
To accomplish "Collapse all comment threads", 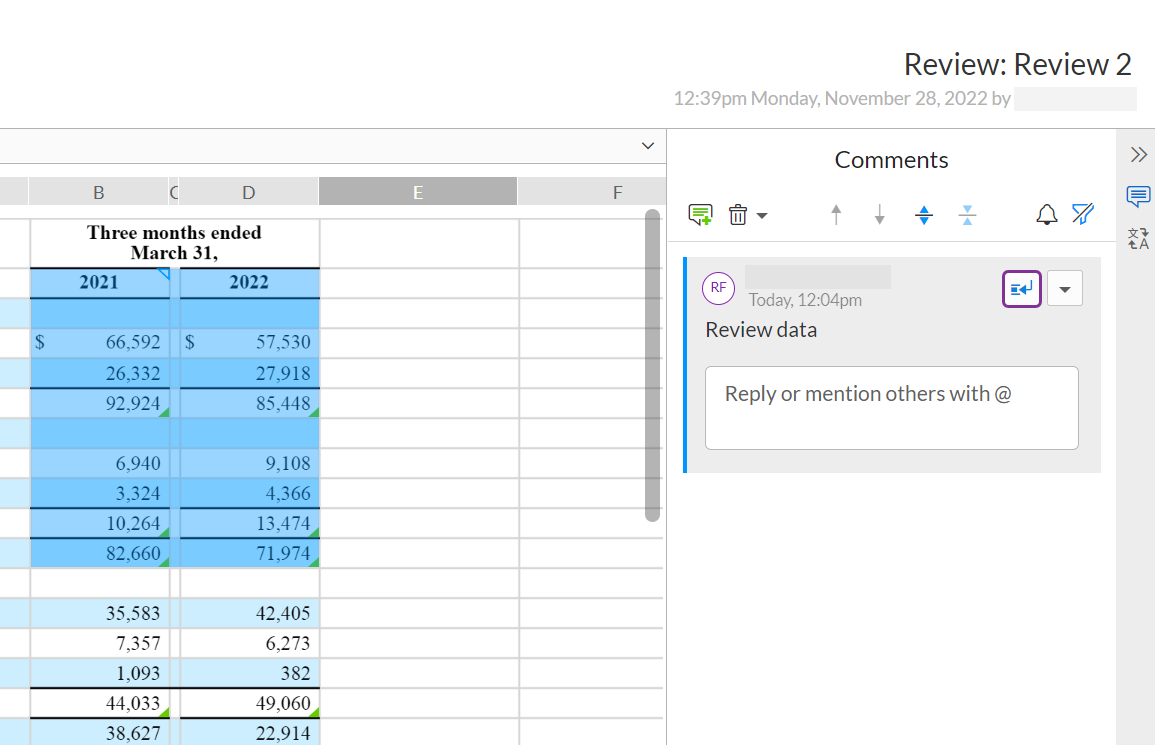I will pos(967,214).
